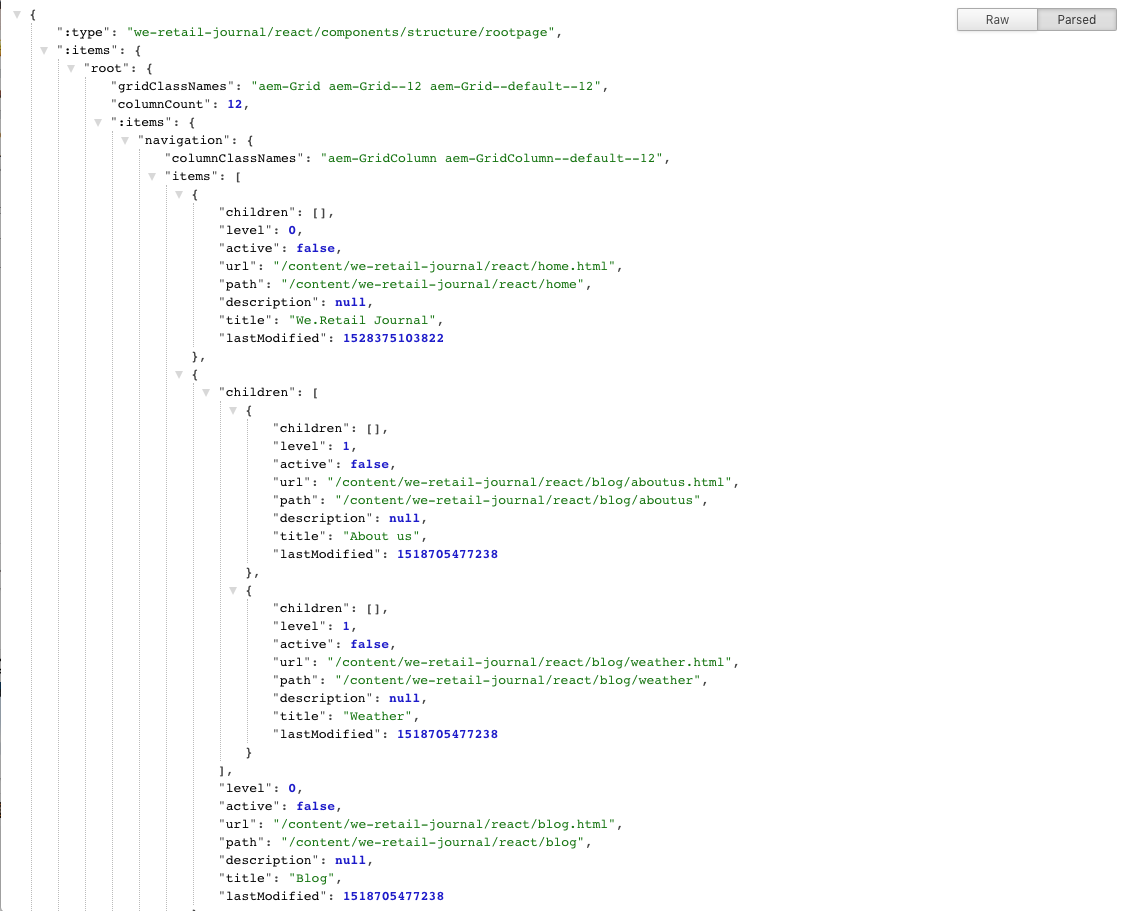Collapse the "root" node
Screen dimensions: 1131x911
pos(71,69)
